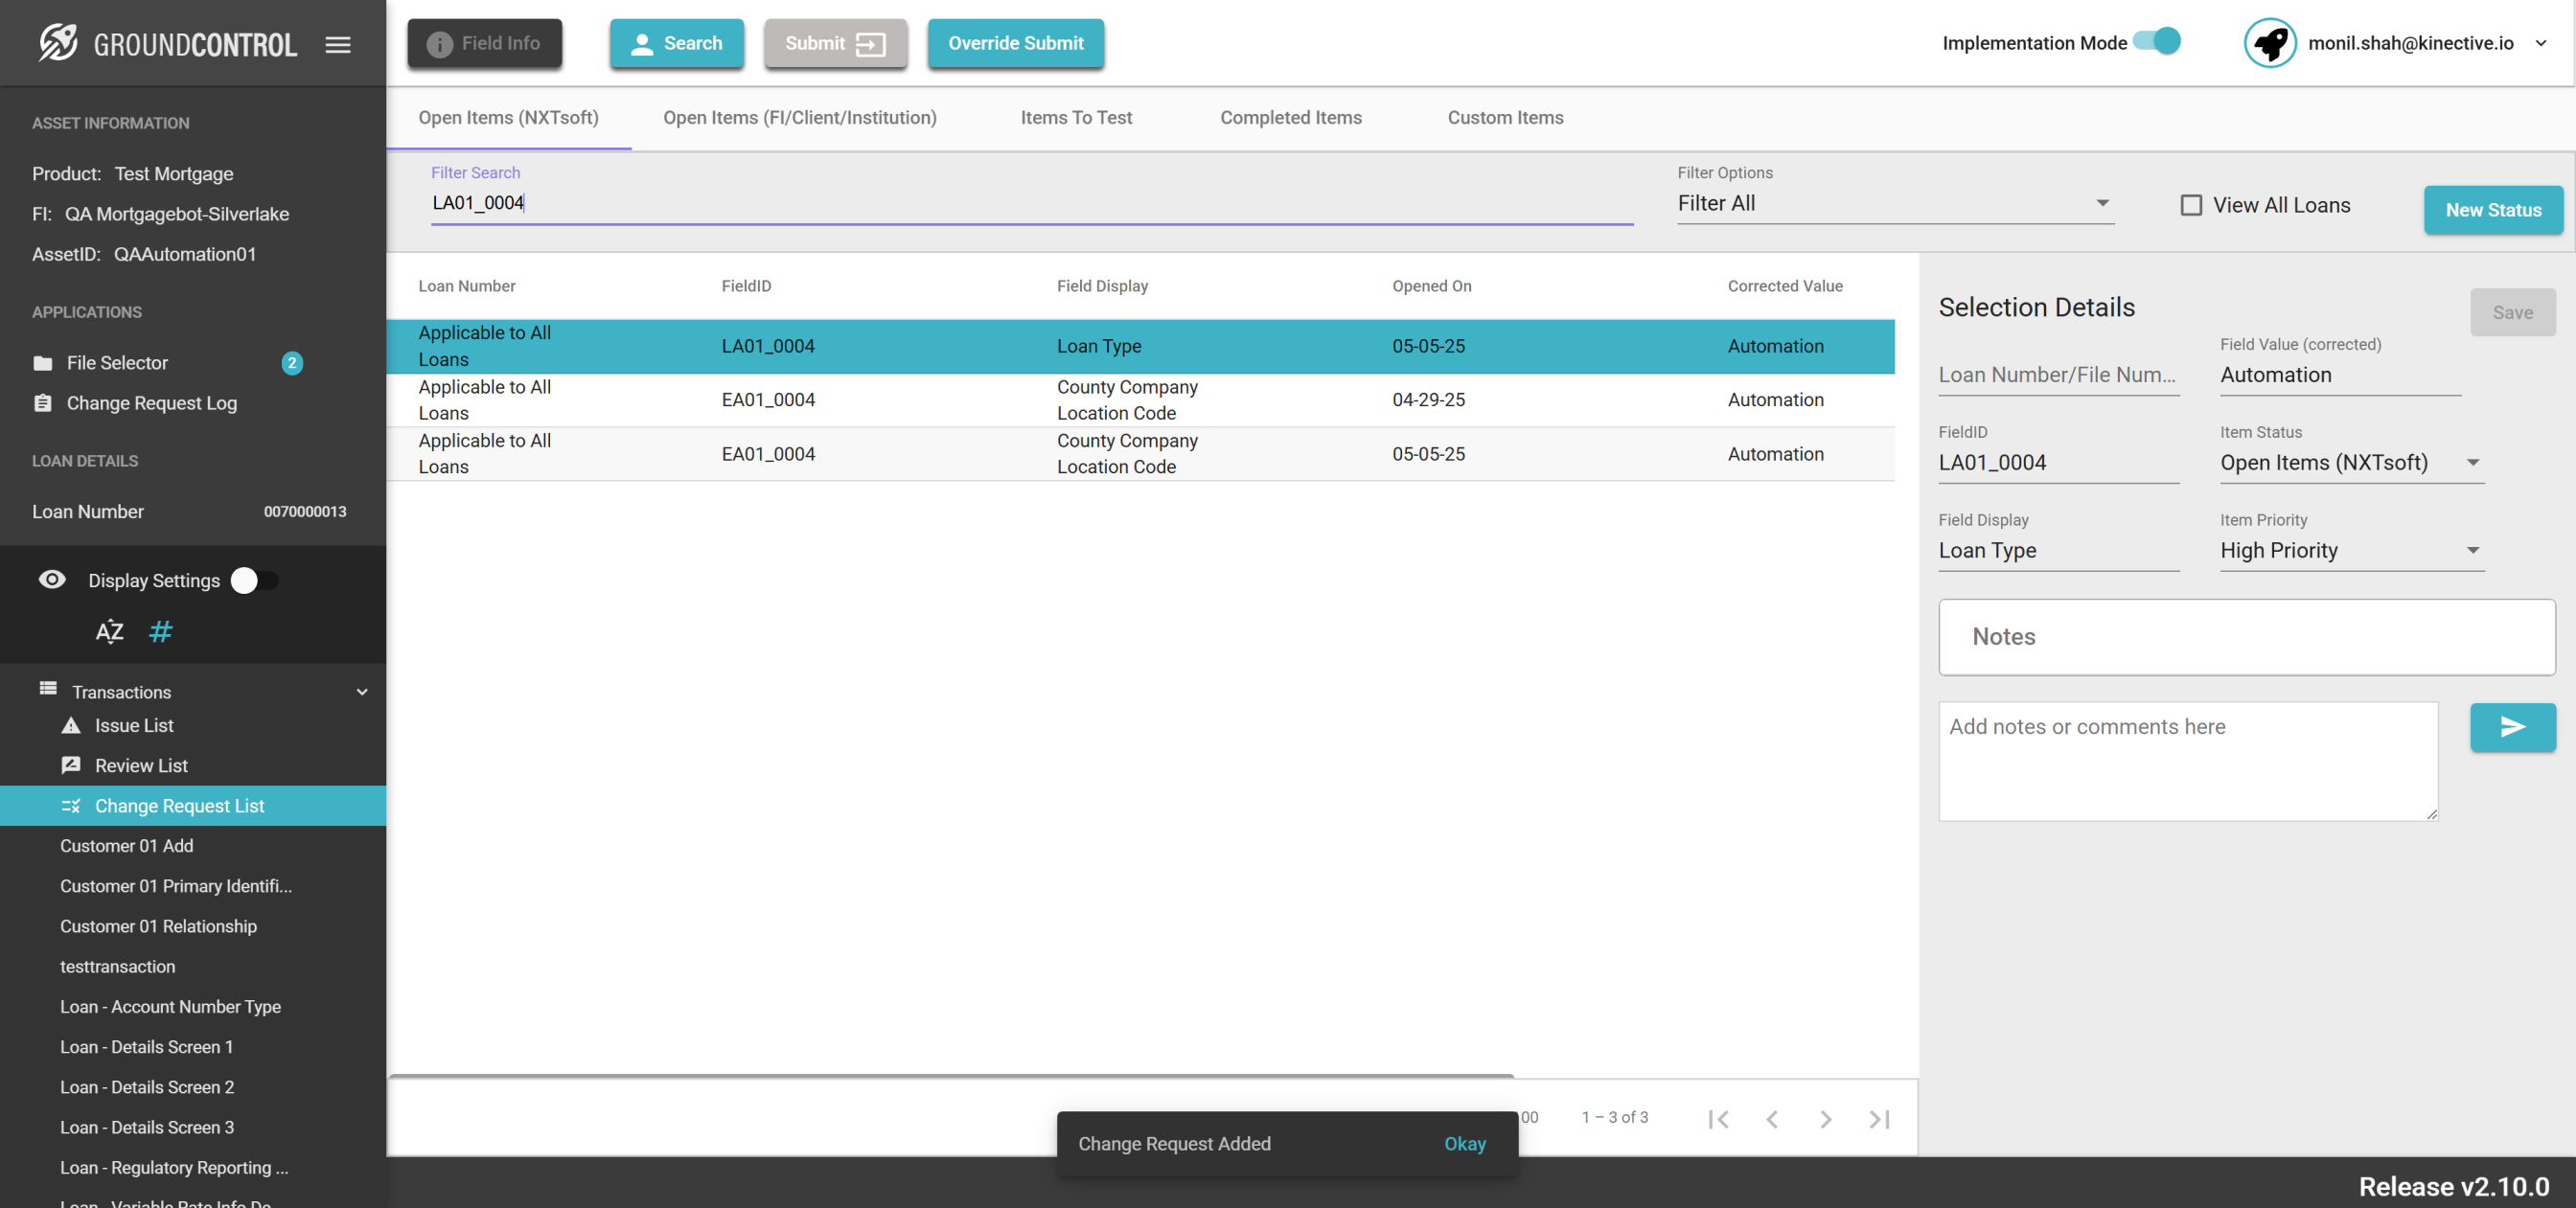Dismiss notification with Okay
This screenshot has height=1208, width=2576.
click(x=1464, y=1143)
